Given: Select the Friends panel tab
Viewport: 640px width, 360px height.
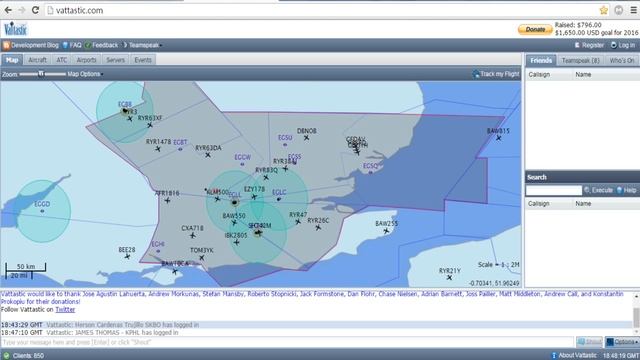Looking at the screenshot, I should pos(541,61).
